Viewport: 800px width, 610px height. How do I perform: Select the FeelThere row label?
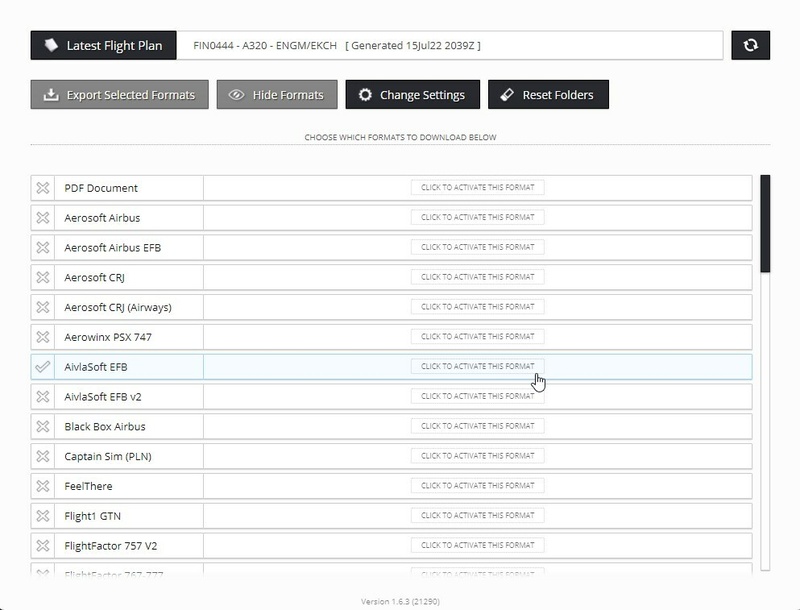tap(88, 486)
